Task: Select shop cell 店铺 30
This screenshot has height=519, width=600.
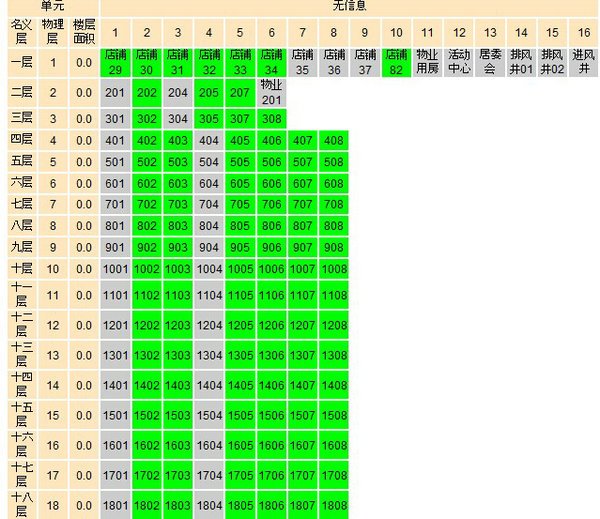Action: click(147, 63)
